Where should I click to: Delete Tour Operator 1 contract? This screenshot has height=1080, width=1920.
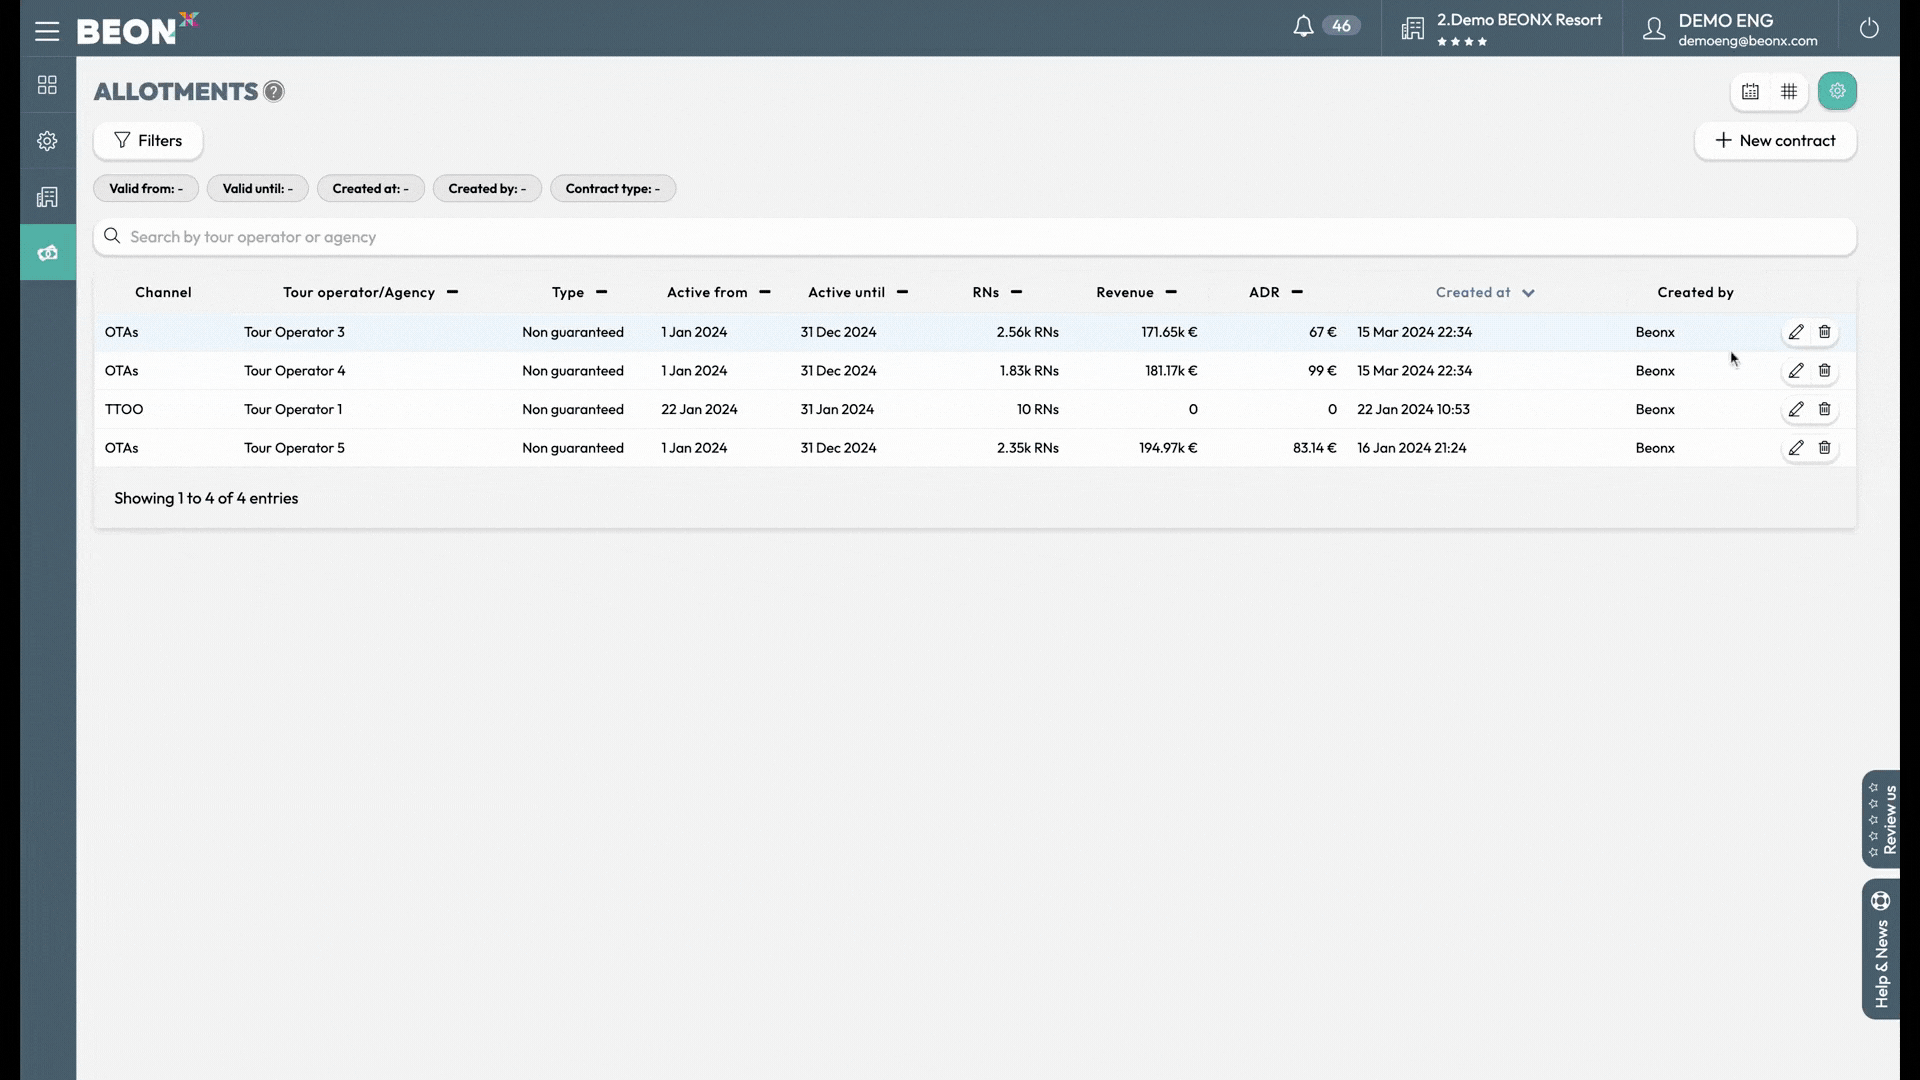point(1824,410)
